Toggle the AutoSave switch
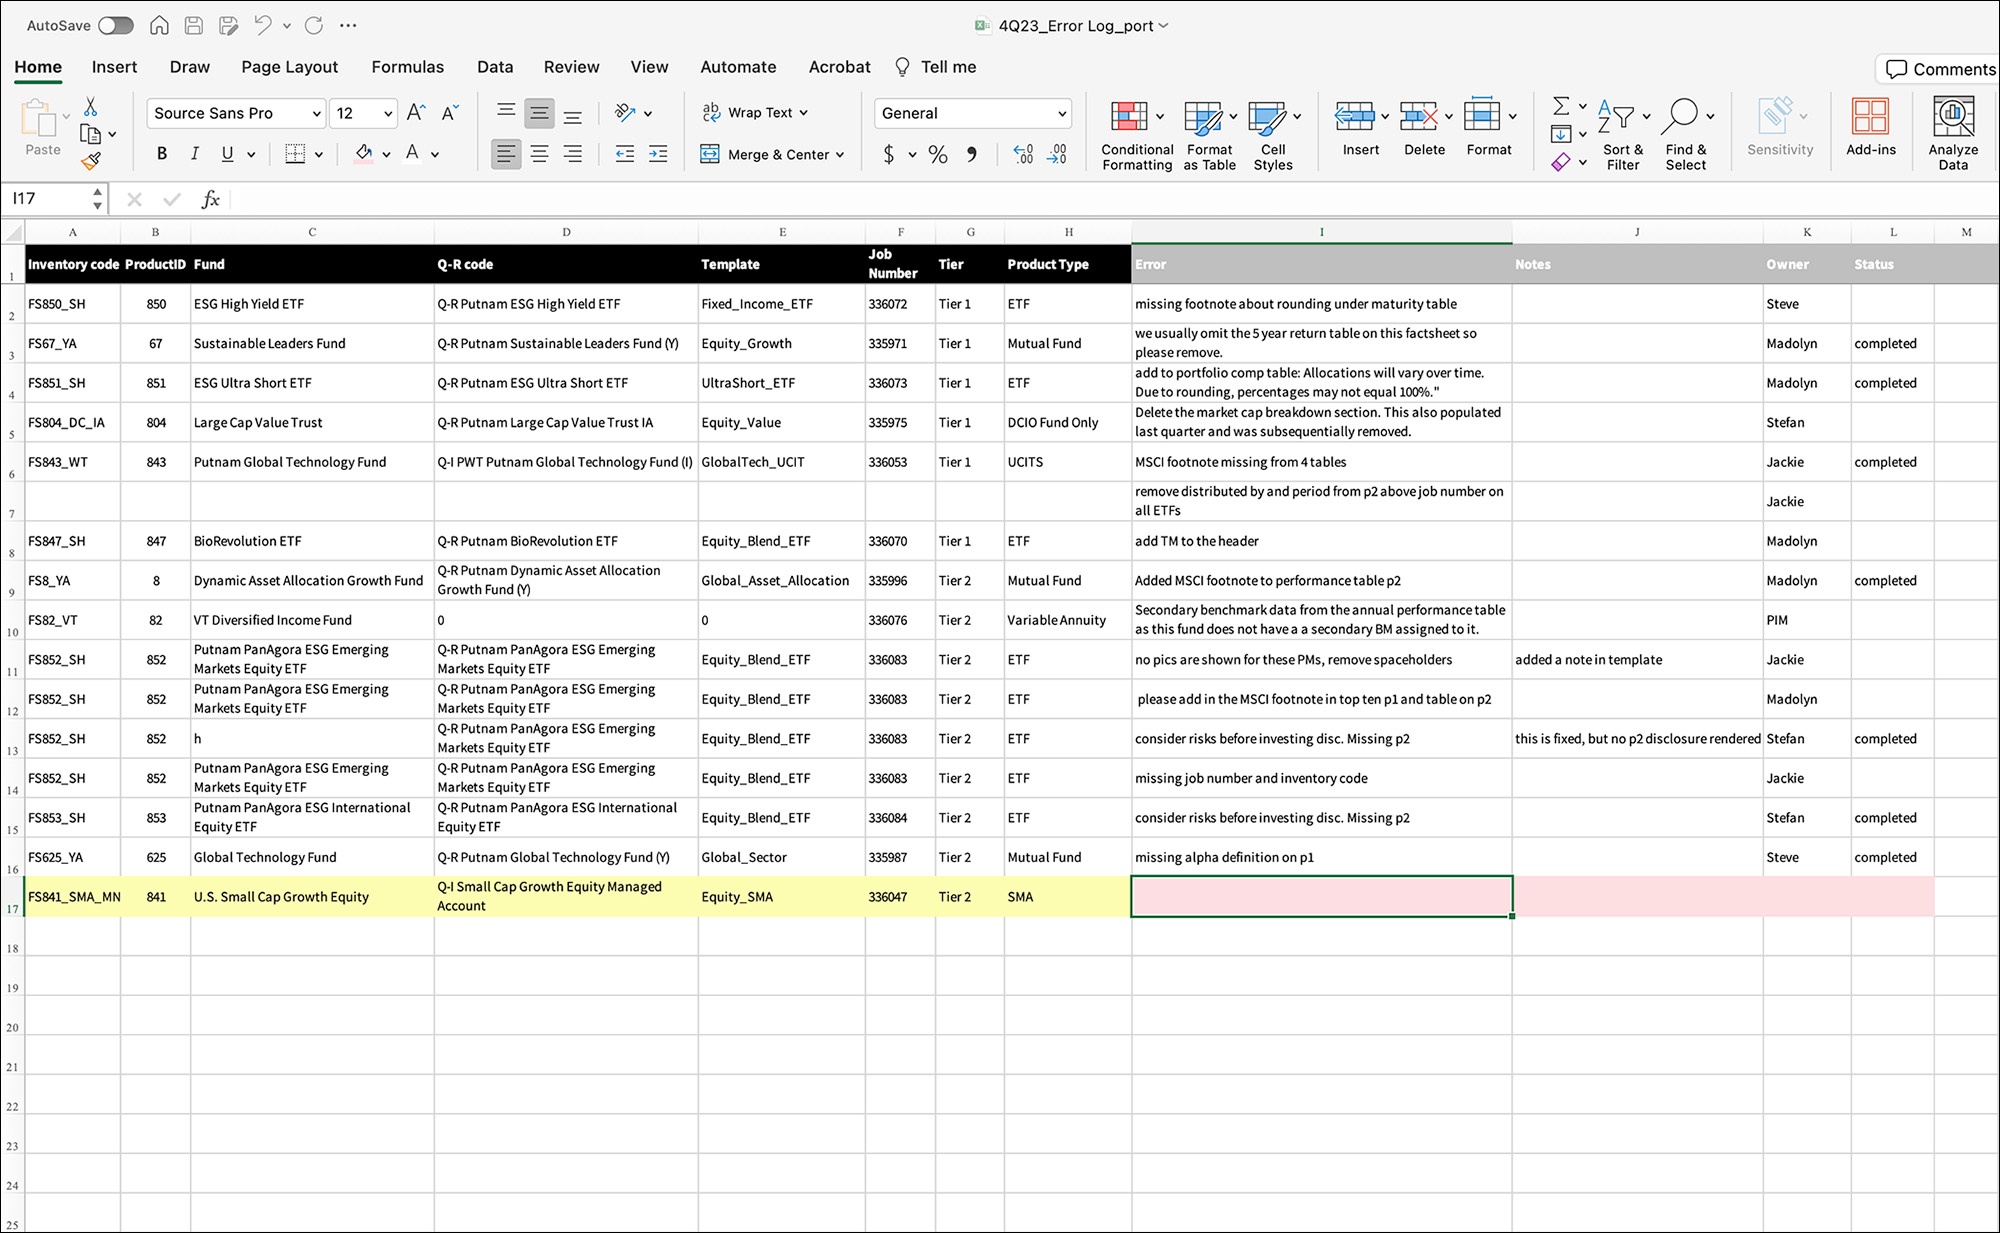Viewport: 2000px width, 1233px height. (x=115, y=26)
